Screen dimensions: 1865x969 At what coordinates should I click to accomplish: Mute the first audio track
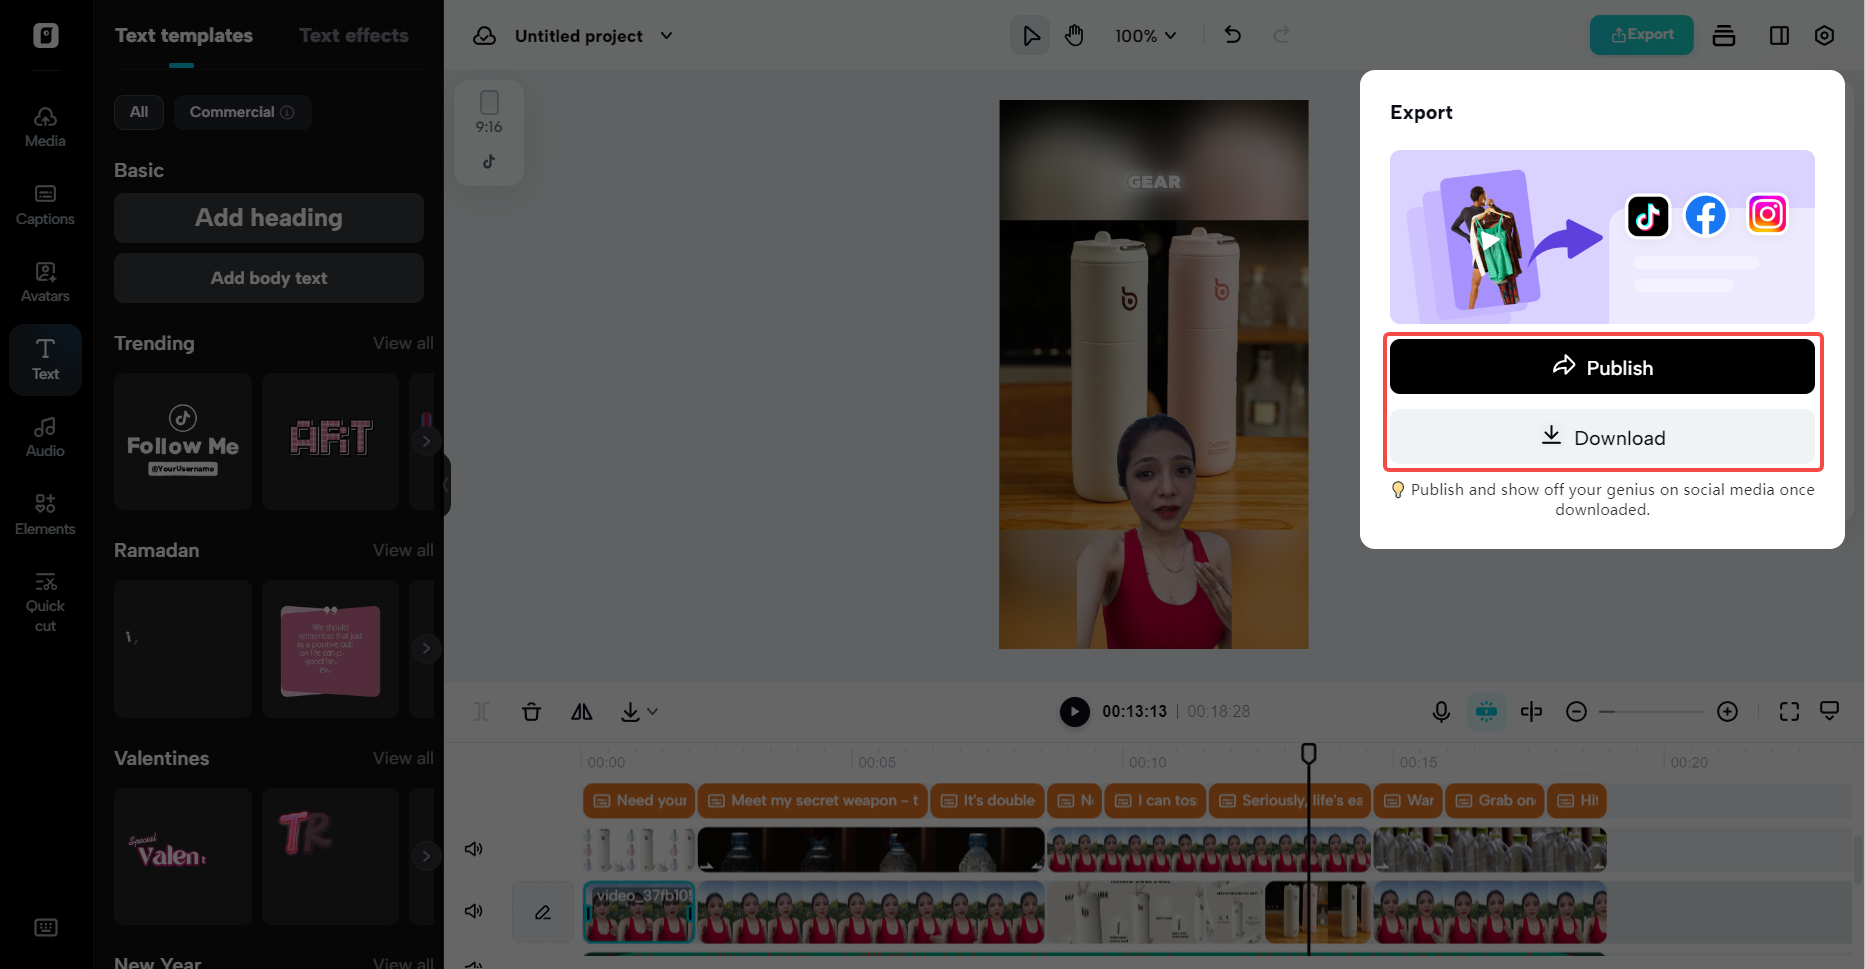(474, 848)
